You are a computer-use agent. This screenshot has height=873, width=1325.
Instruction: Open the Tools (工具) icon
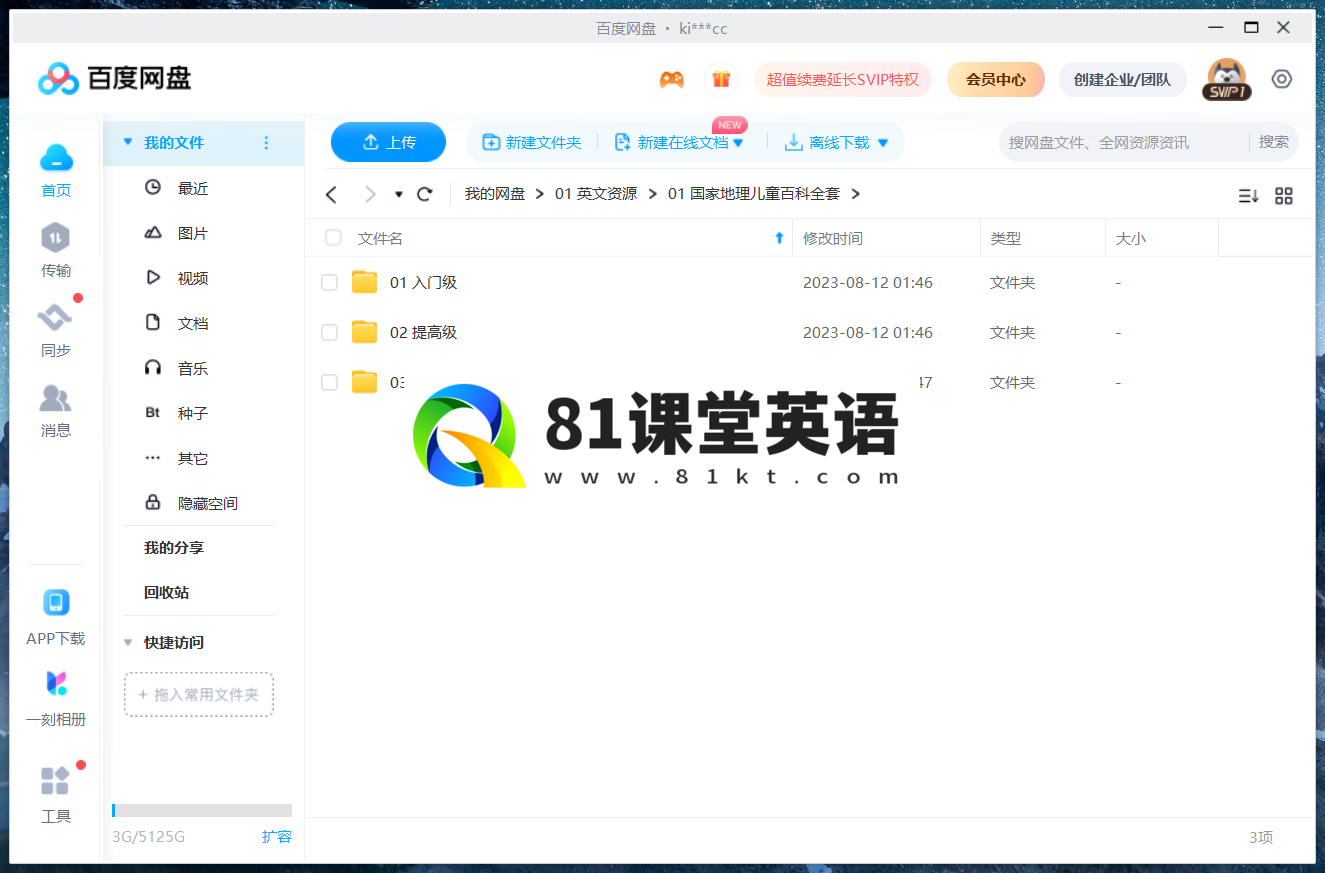(x=56, y=780)
